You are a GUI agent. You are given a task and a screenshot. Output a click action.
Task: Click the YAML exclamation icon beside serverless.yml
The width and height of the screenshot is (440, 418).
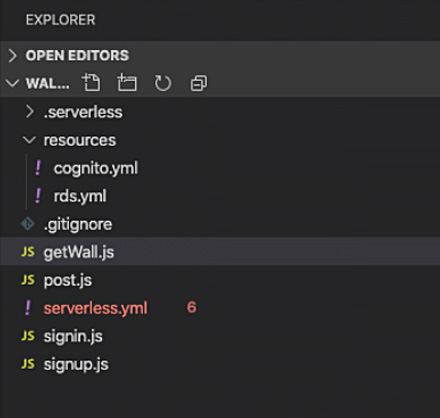click(28, 308)
